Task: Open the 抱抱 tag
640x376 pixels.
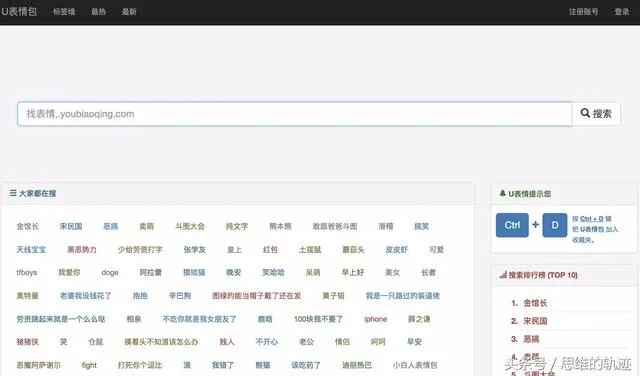Action: tap(140, 296)
